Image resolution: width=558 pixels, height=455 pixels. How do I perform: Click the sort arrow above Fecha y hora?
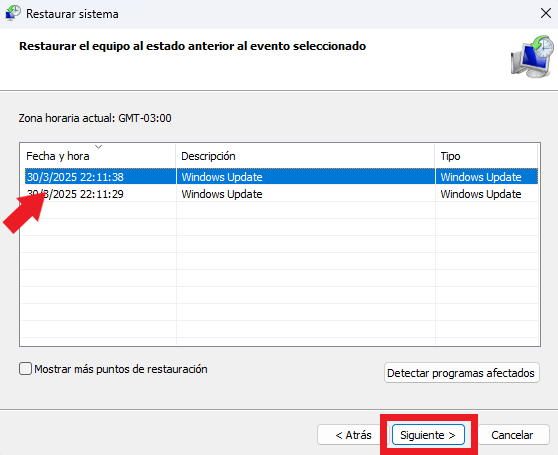coord(99,147)
